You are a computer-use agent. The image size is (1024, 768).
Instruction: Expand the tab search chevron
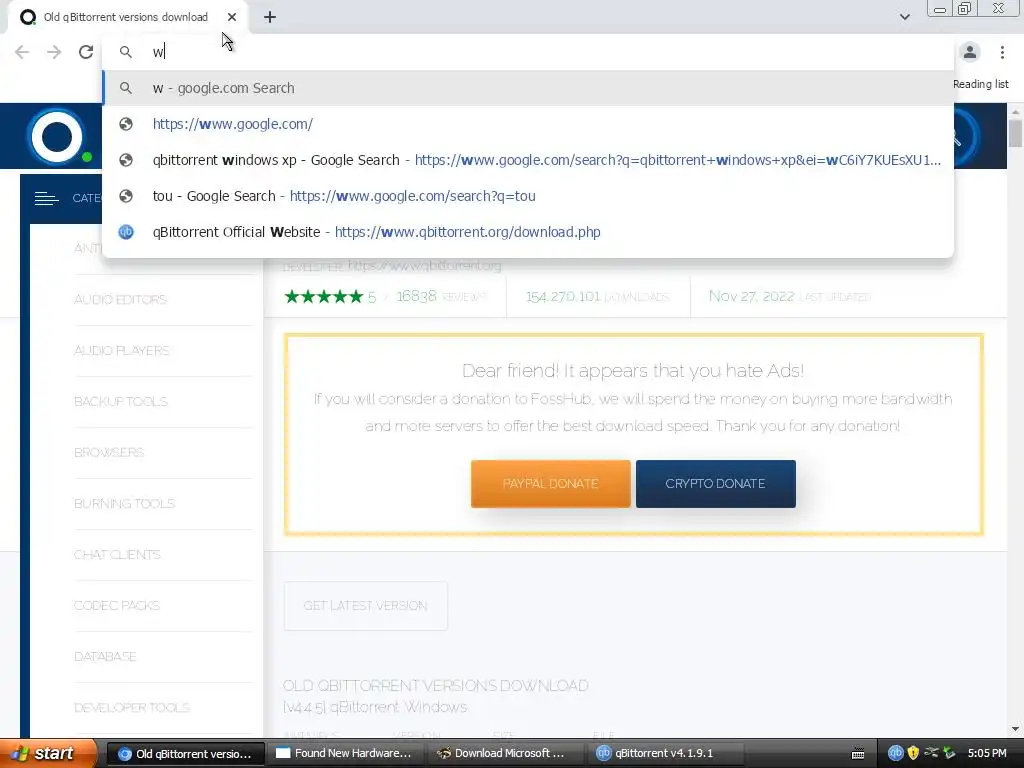click(904, 17)
